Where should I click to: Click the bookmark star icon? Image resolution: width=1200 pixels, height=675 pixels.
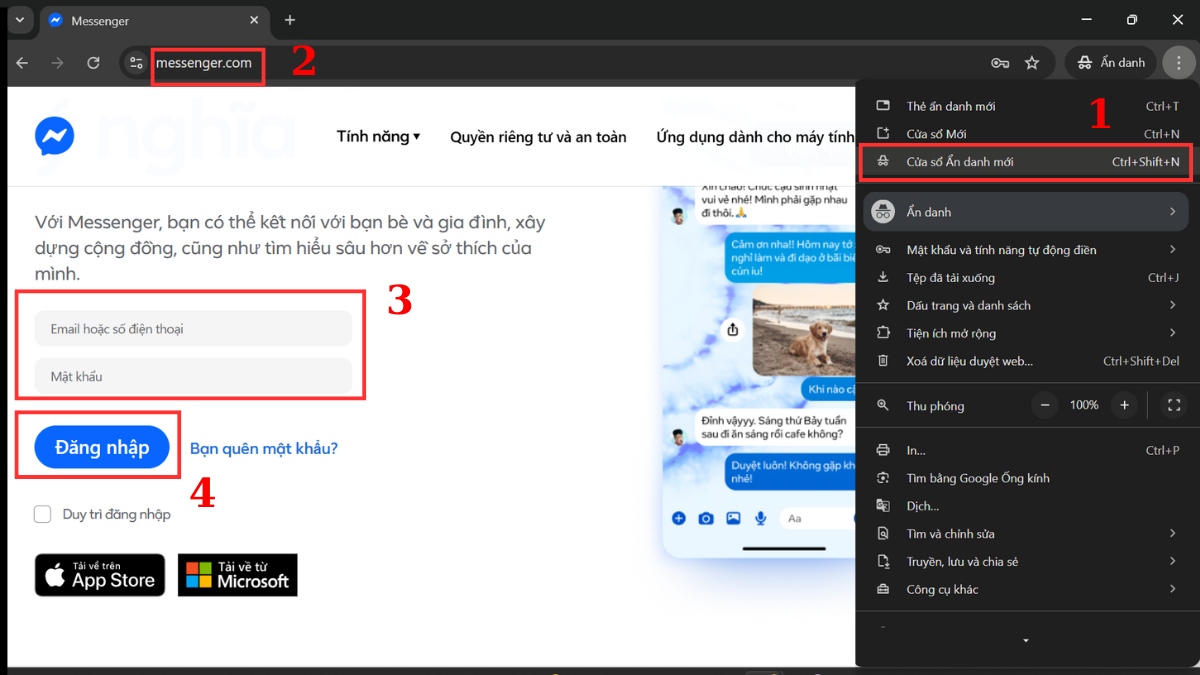pos(1032,63)
